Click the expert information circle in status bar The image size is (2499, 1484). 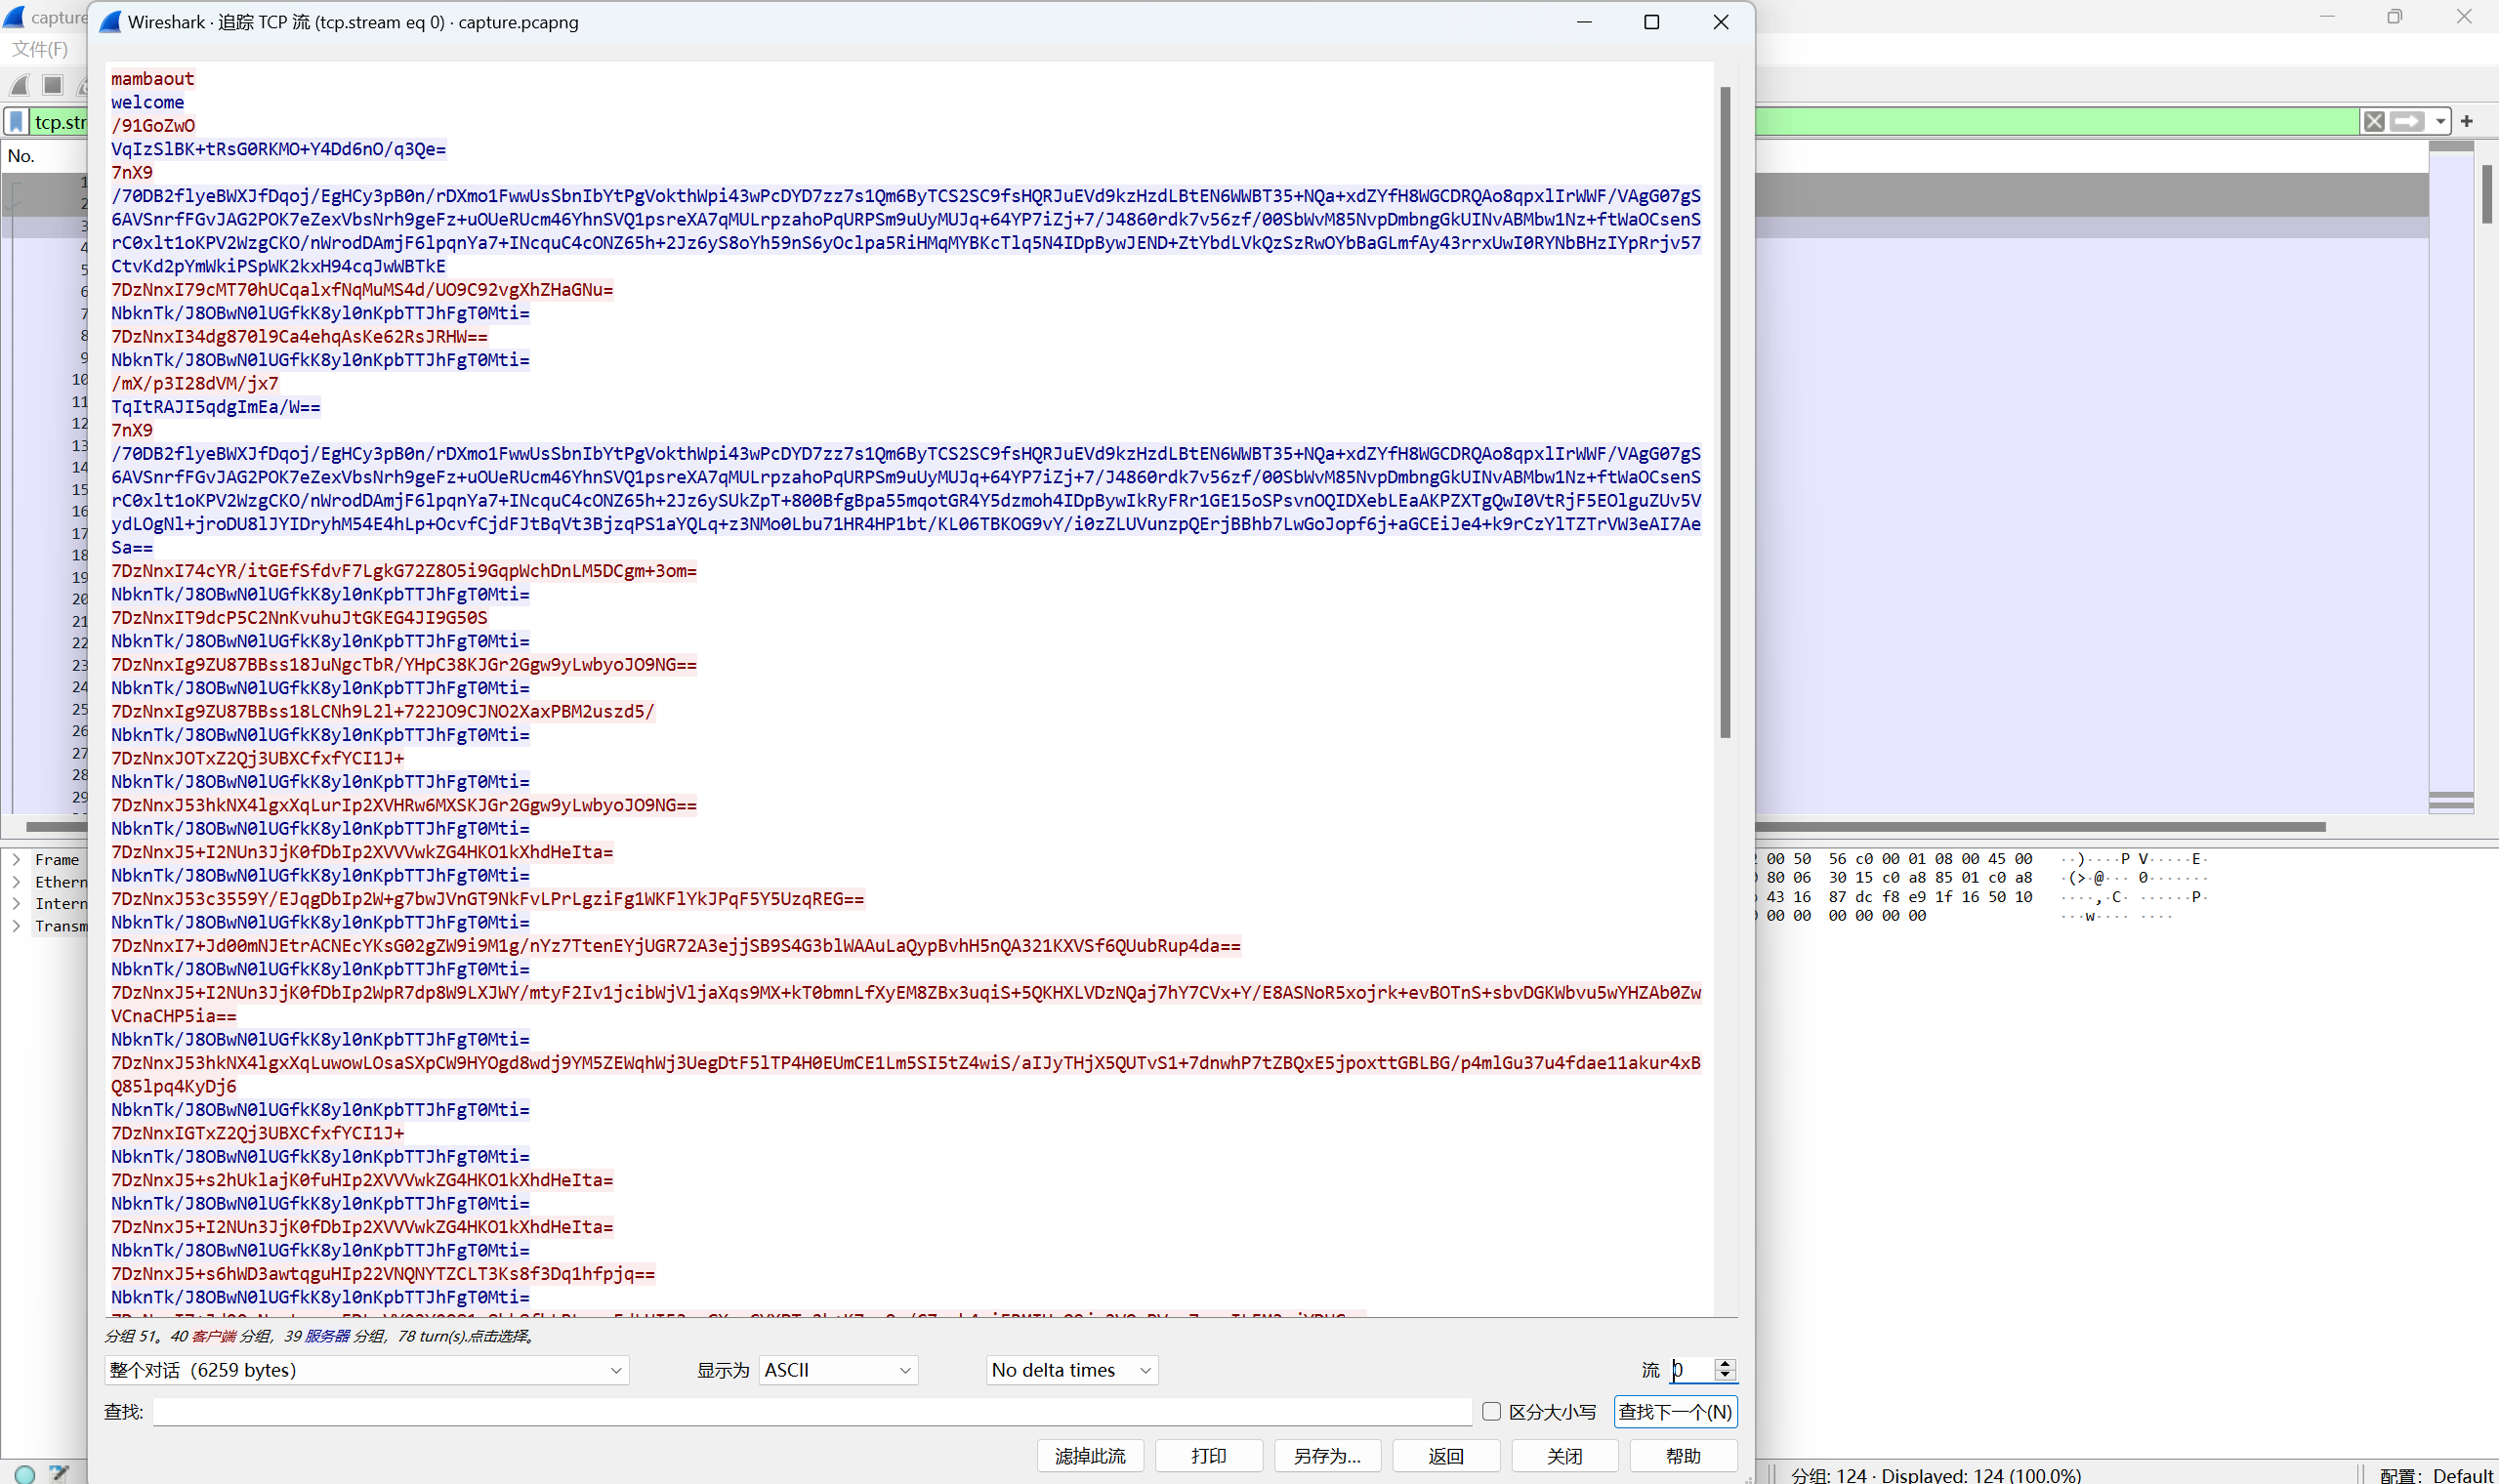coord(25,1473)
